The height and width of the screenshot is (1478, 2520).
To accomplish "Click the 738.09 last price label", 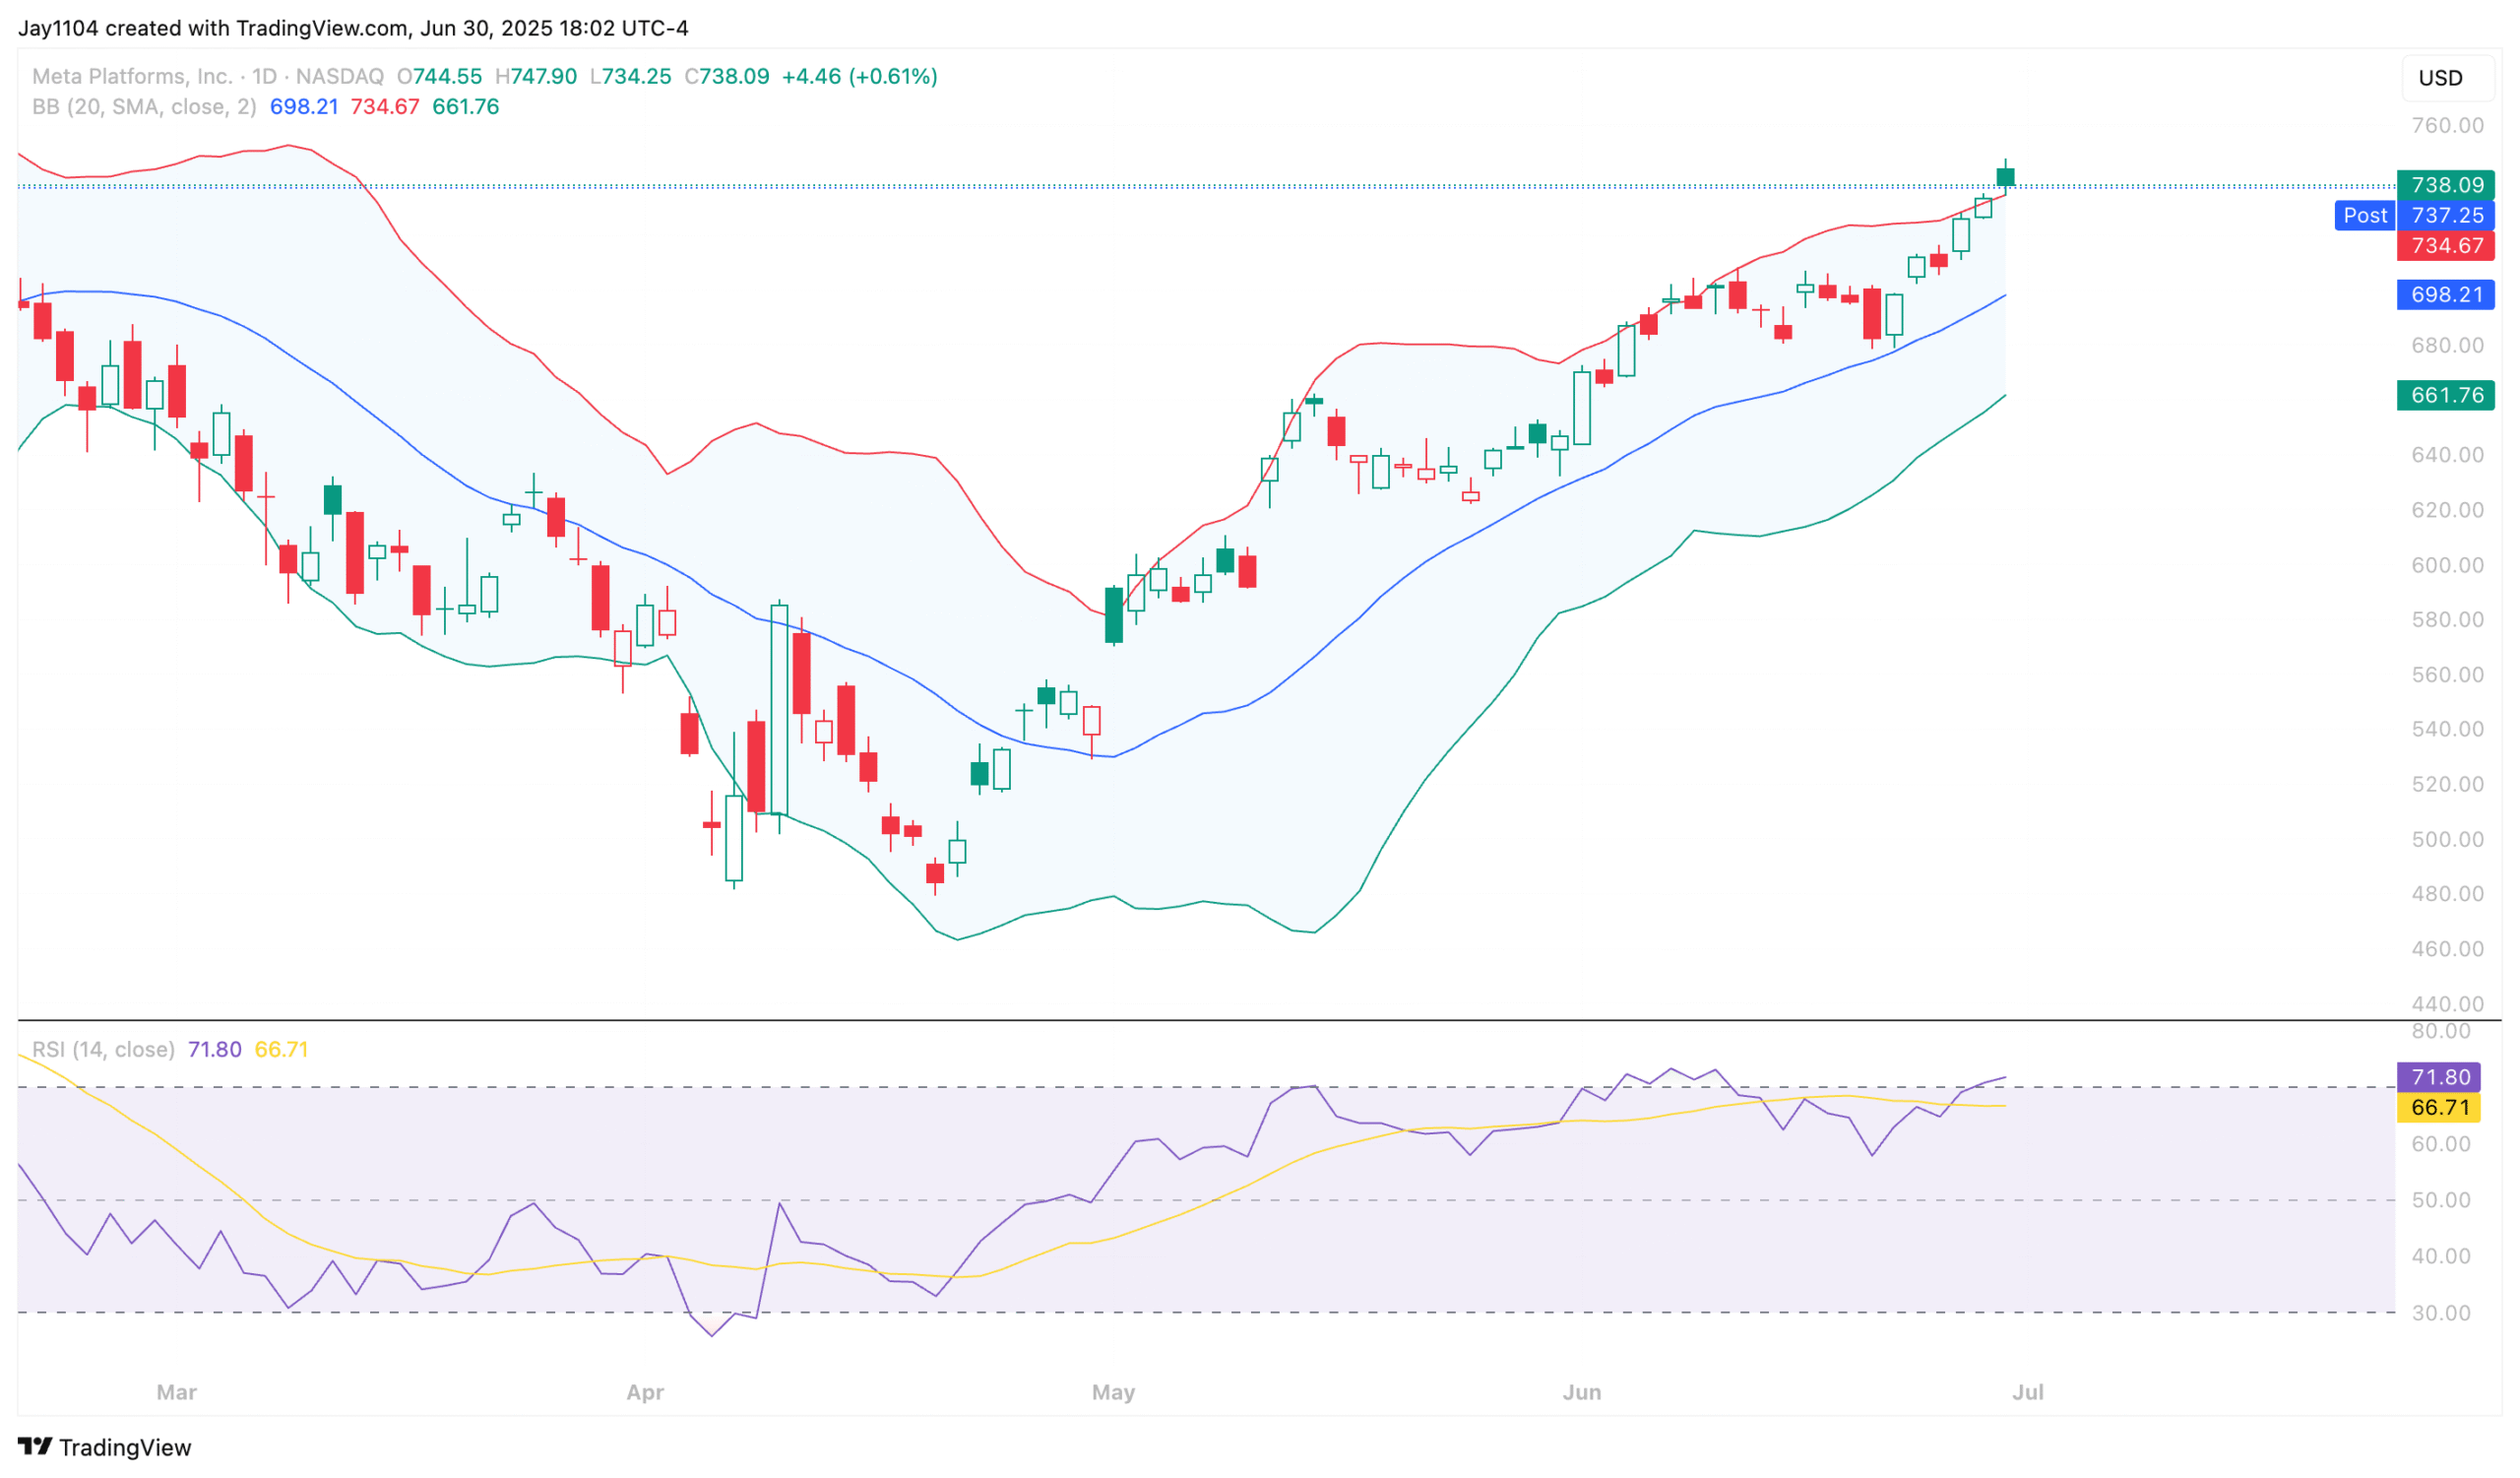I will [2446, 185].
